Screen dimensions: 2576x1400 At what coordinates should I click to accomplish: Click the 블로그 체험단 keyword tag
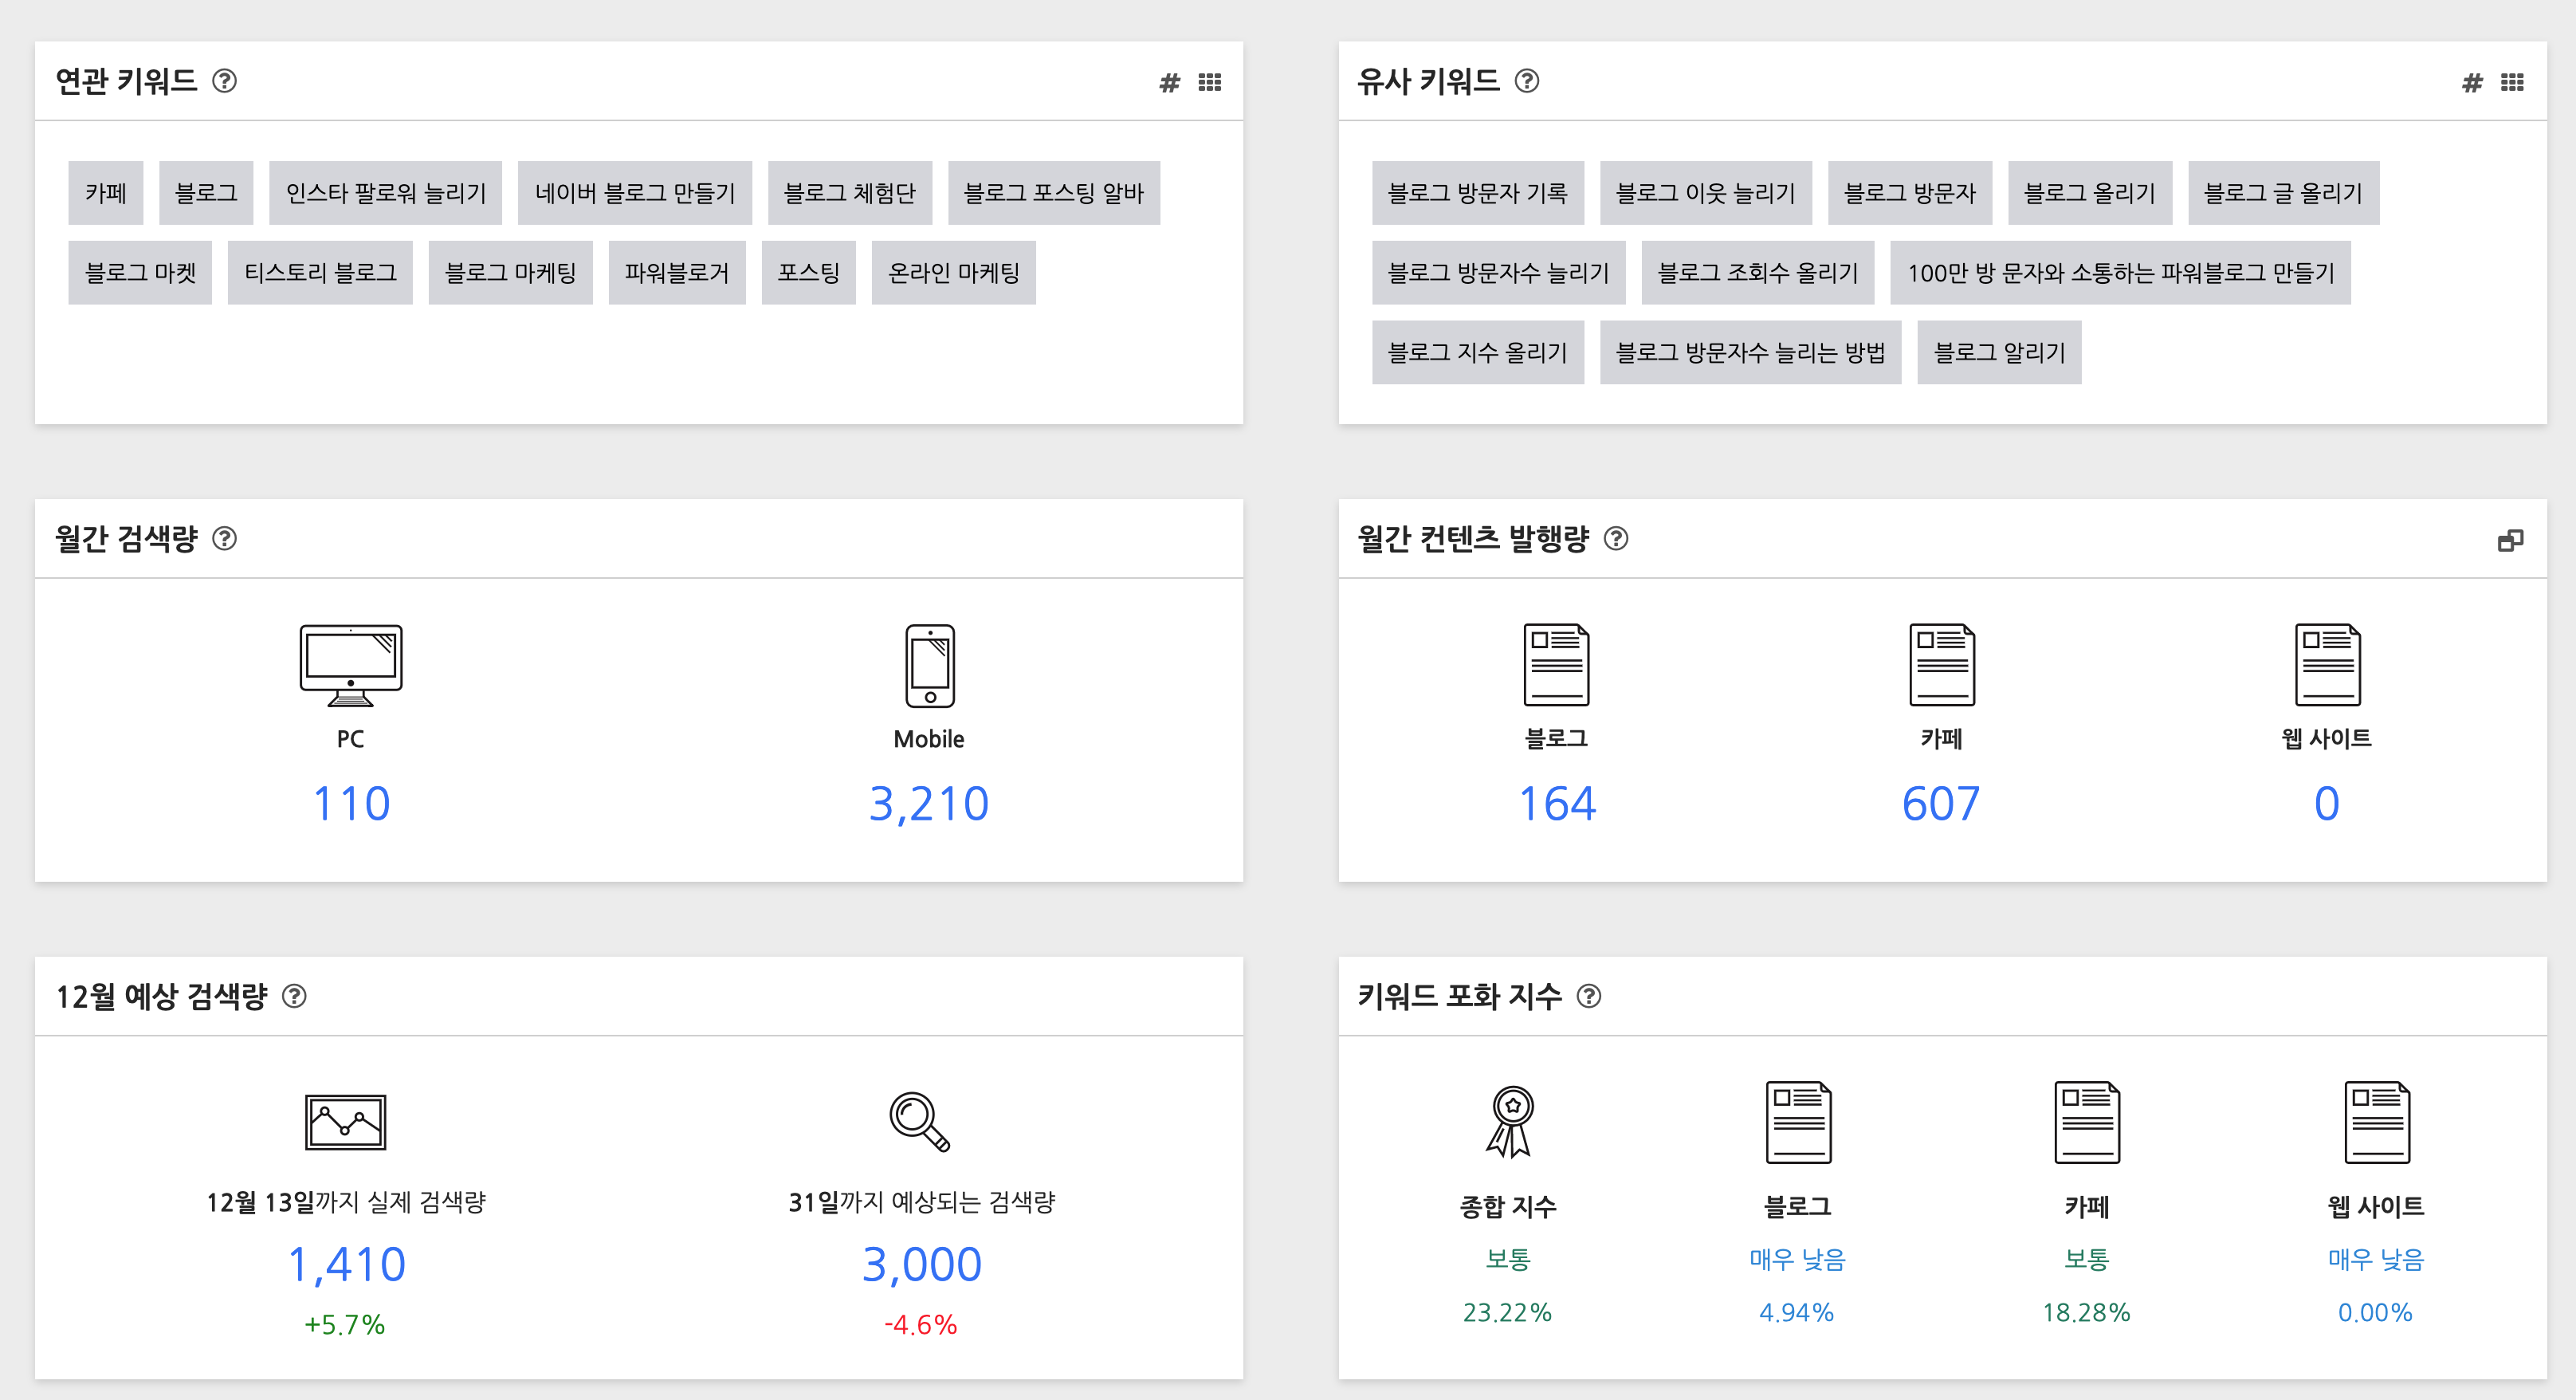(x=849, y=193)
